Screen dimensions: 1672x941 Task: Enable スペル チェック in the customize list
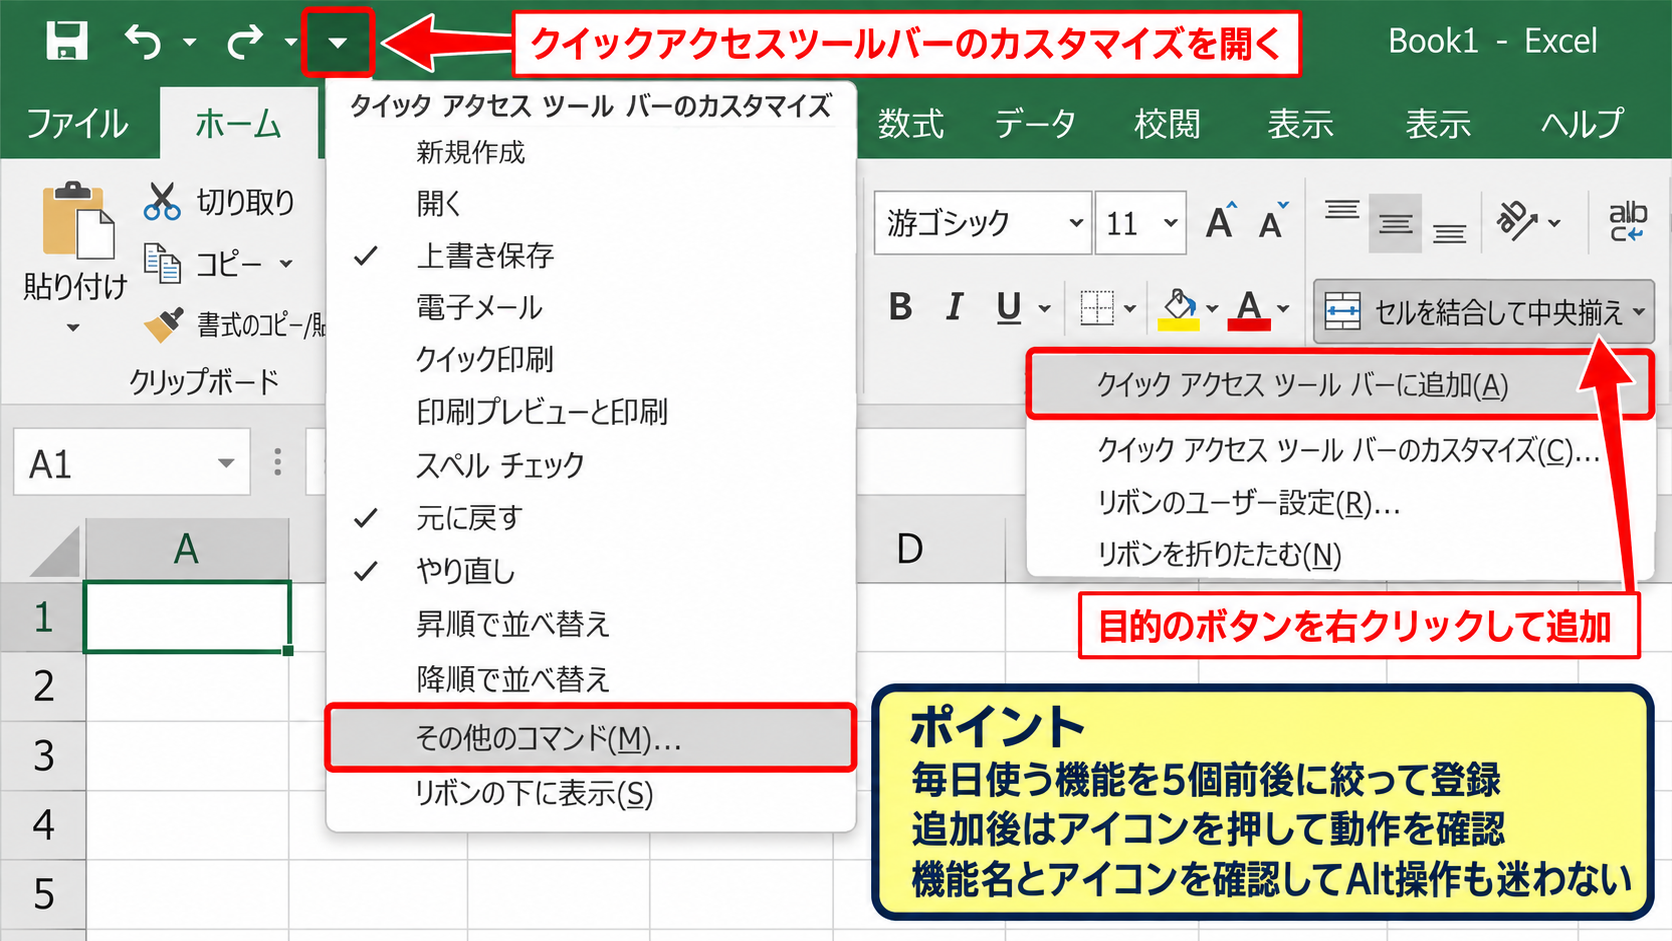coord(590,465)
